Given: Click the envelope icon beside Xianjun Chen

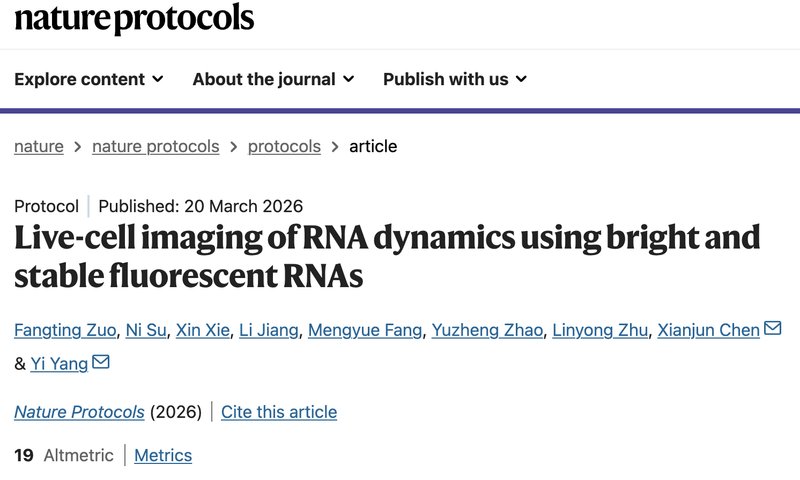Looking at the screenshot, I should point(772,329).
